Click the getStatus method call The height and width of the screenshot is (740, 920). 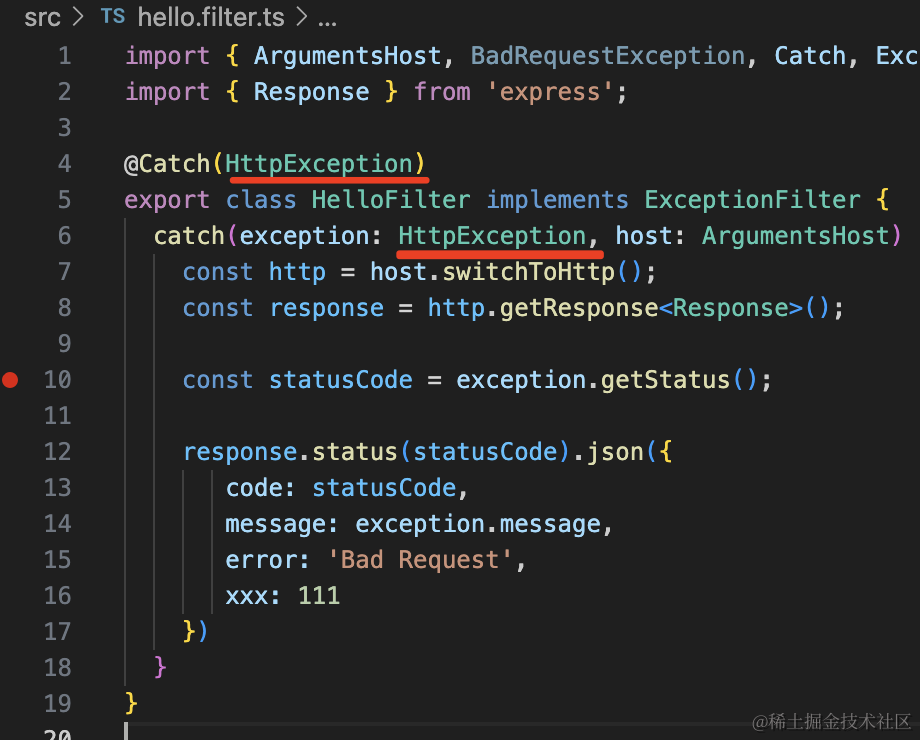tap(665, 380)
